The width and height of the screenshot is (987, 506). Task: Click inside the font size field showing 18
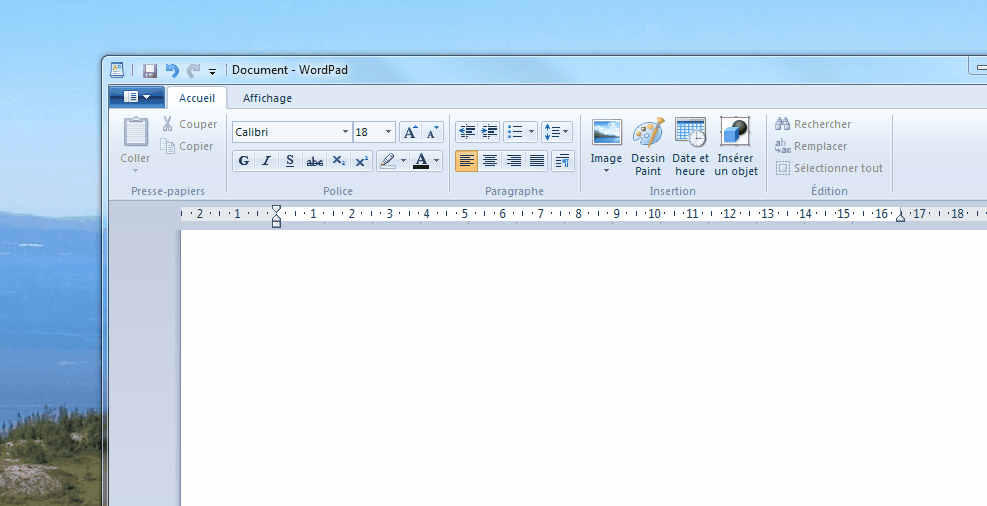(368, 132)
